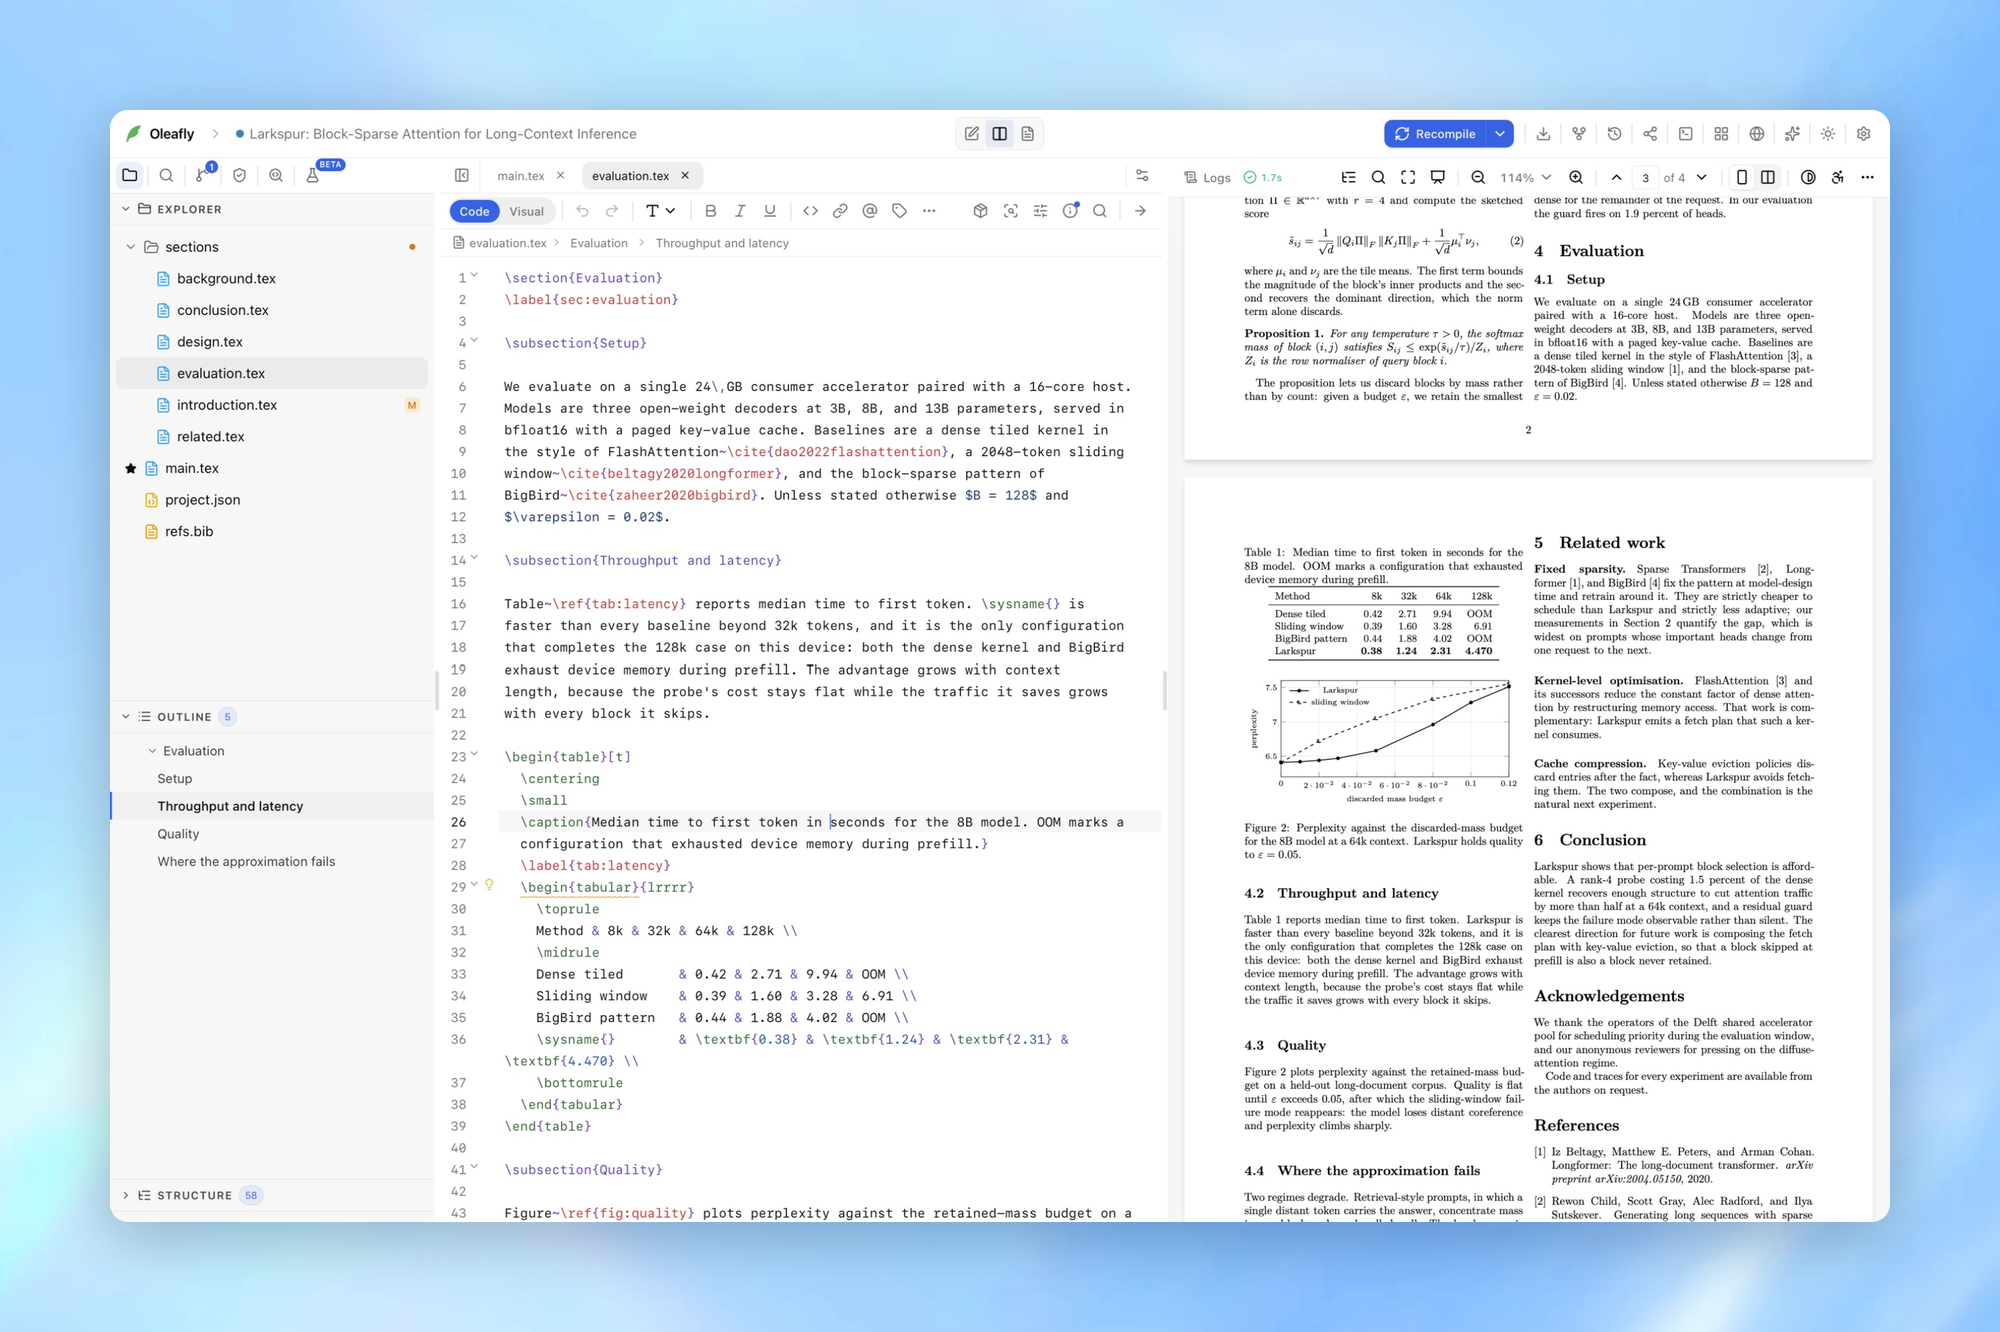2000x1332 pixels.
Task: Go to next PDF page chevron
Action: [x=1702, y=177]
